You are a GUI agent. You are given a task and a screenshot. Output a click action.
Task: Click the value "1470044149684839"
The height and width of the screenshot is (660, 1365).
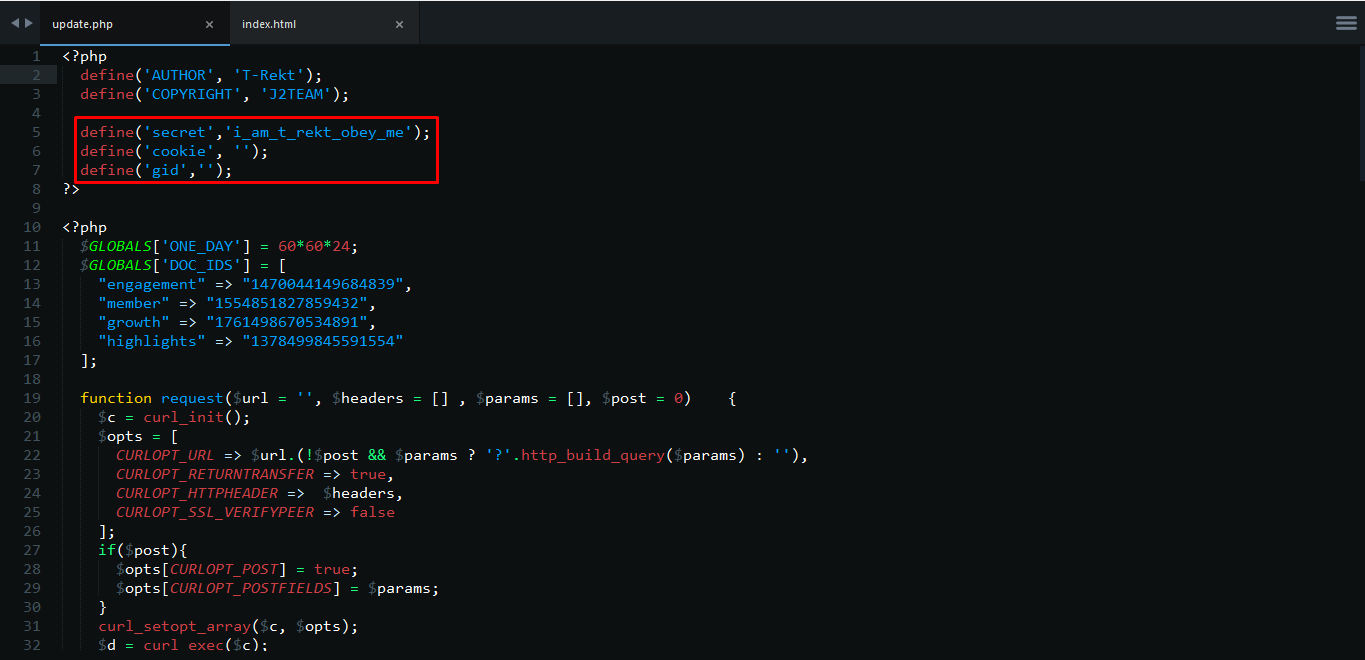pos(323,285)
